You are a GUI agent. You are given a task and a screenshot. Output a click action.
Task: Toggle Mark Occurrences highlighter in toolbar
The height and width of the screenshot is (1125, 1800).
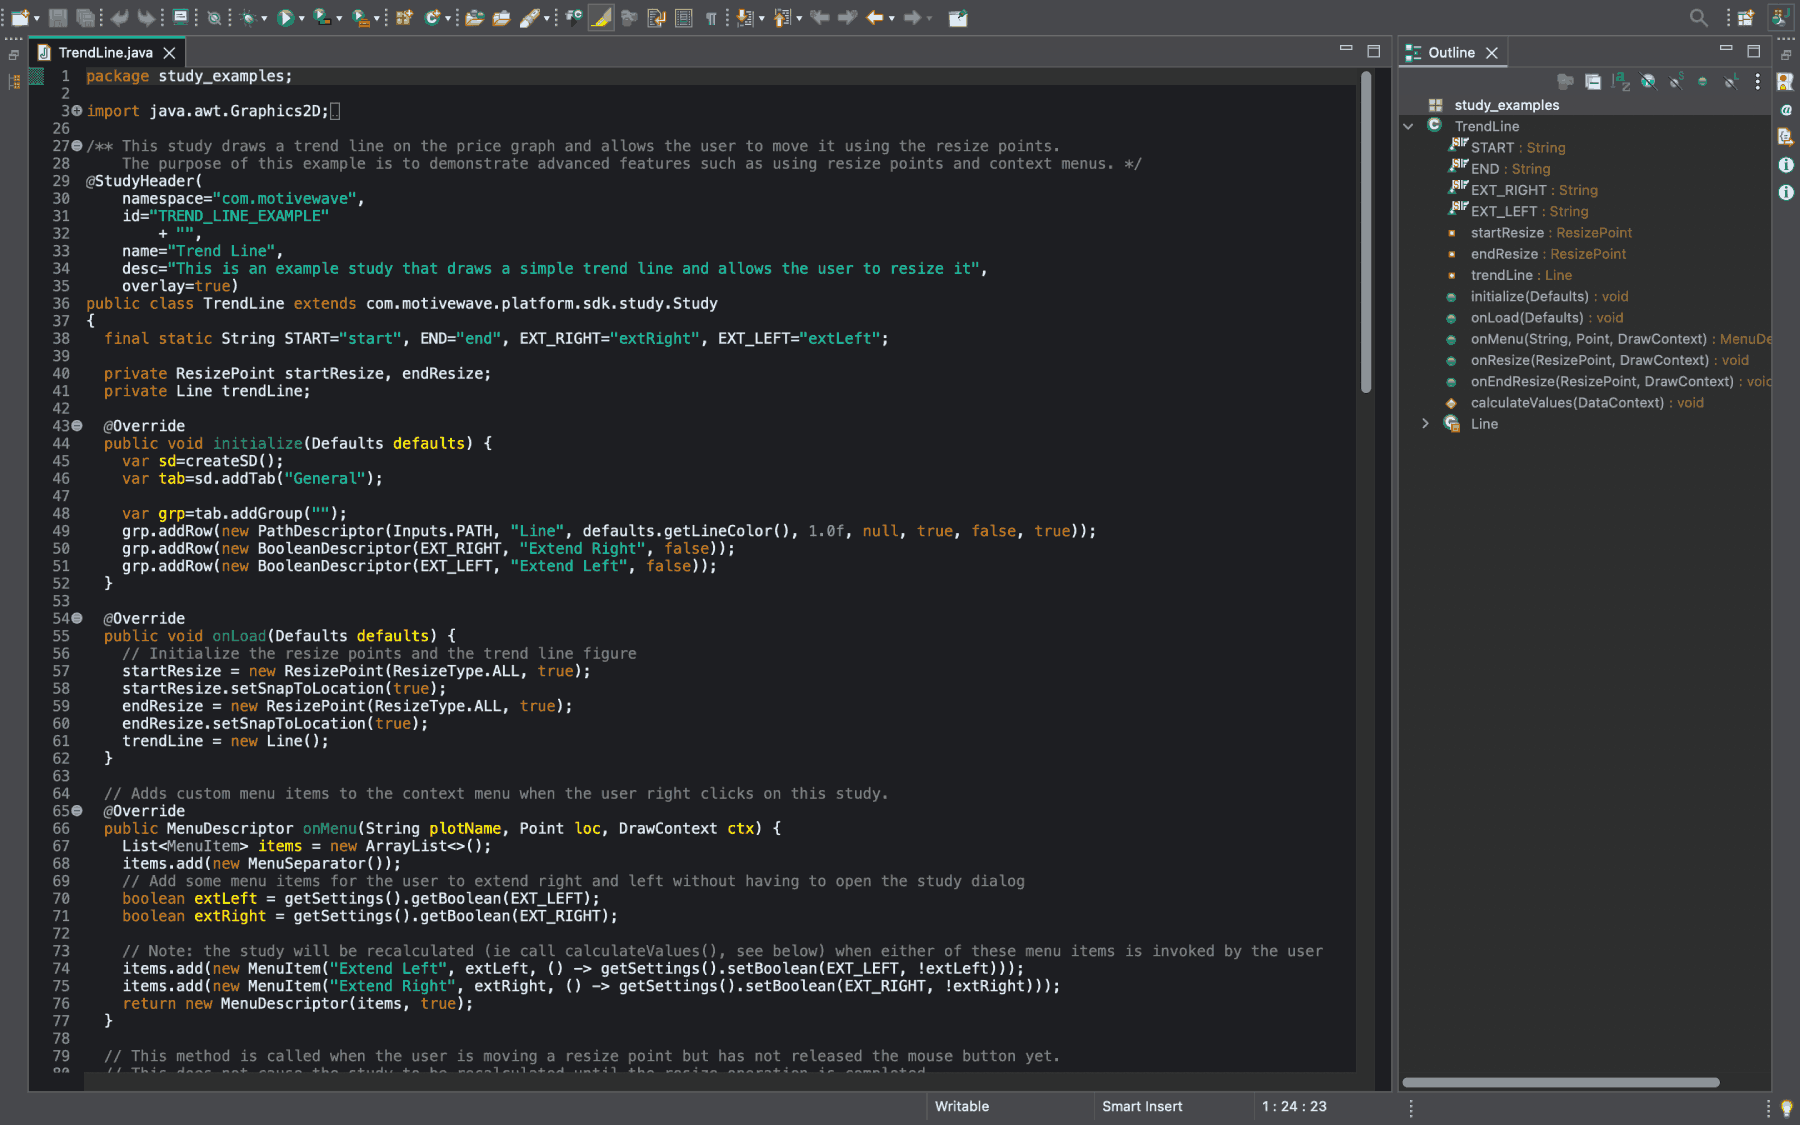[x=601, y=18]
